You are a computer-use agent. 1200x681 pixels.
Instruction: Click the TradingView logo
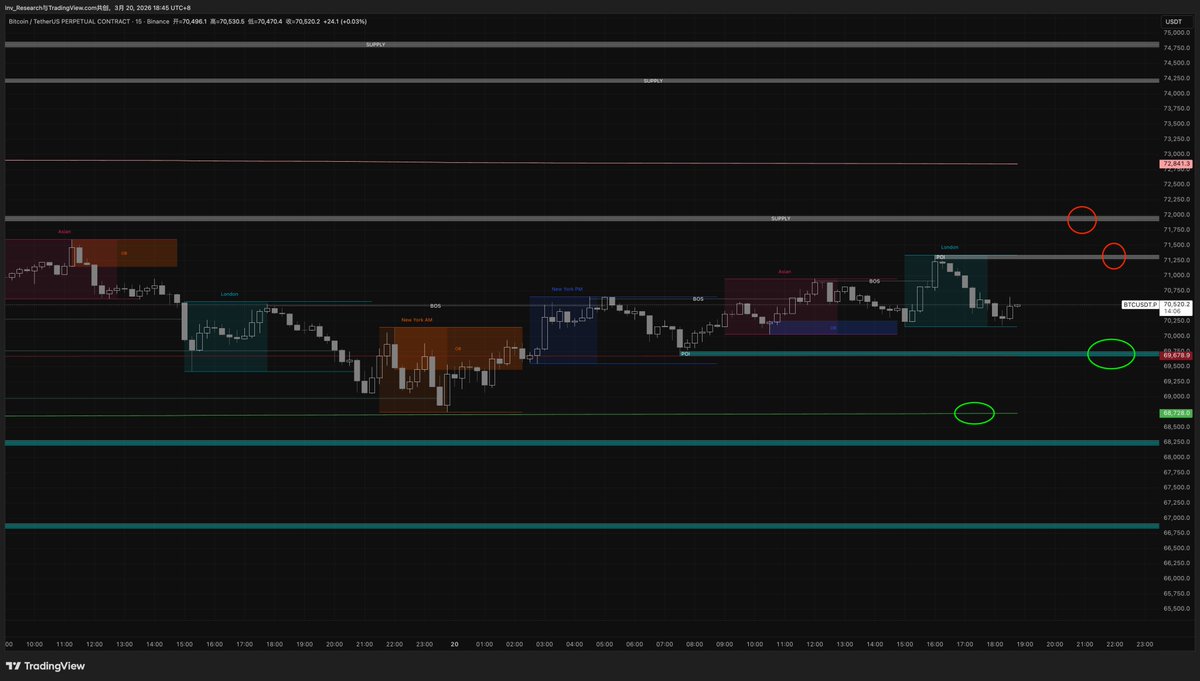[x=45, y=665]
